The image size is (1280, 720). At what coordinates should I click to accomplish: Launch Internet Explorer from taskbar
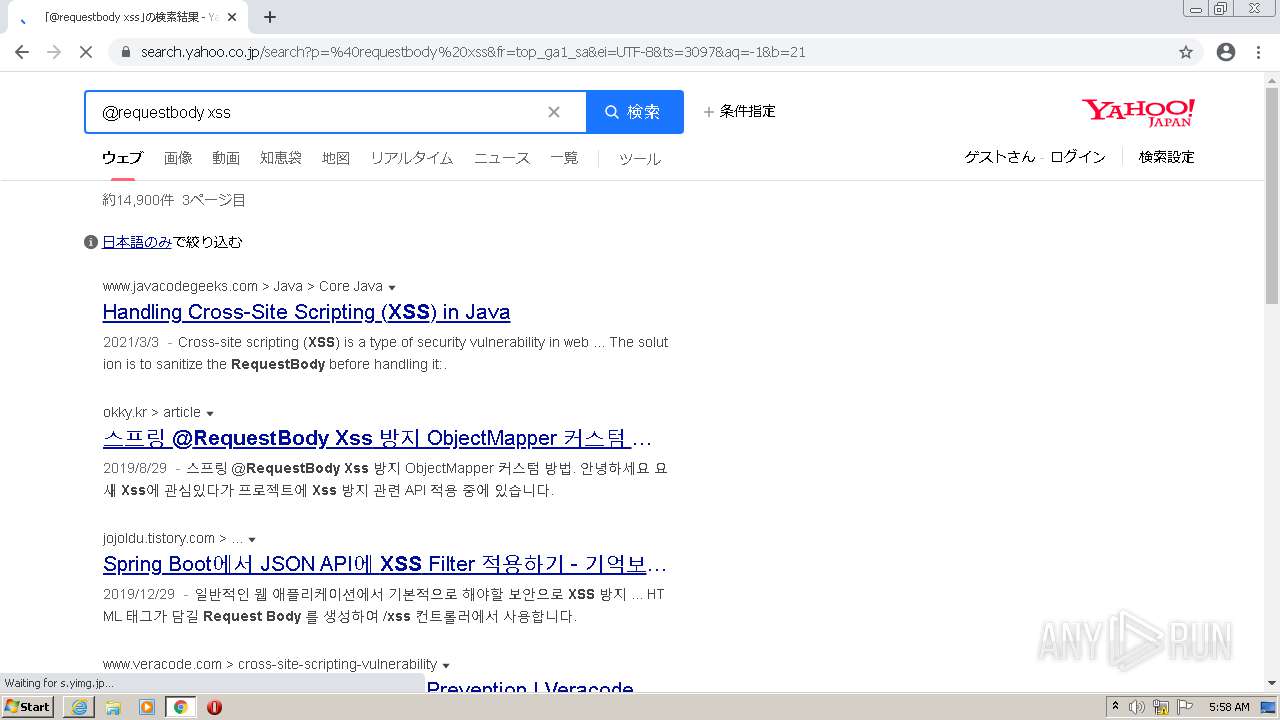[x=79, y=707]
